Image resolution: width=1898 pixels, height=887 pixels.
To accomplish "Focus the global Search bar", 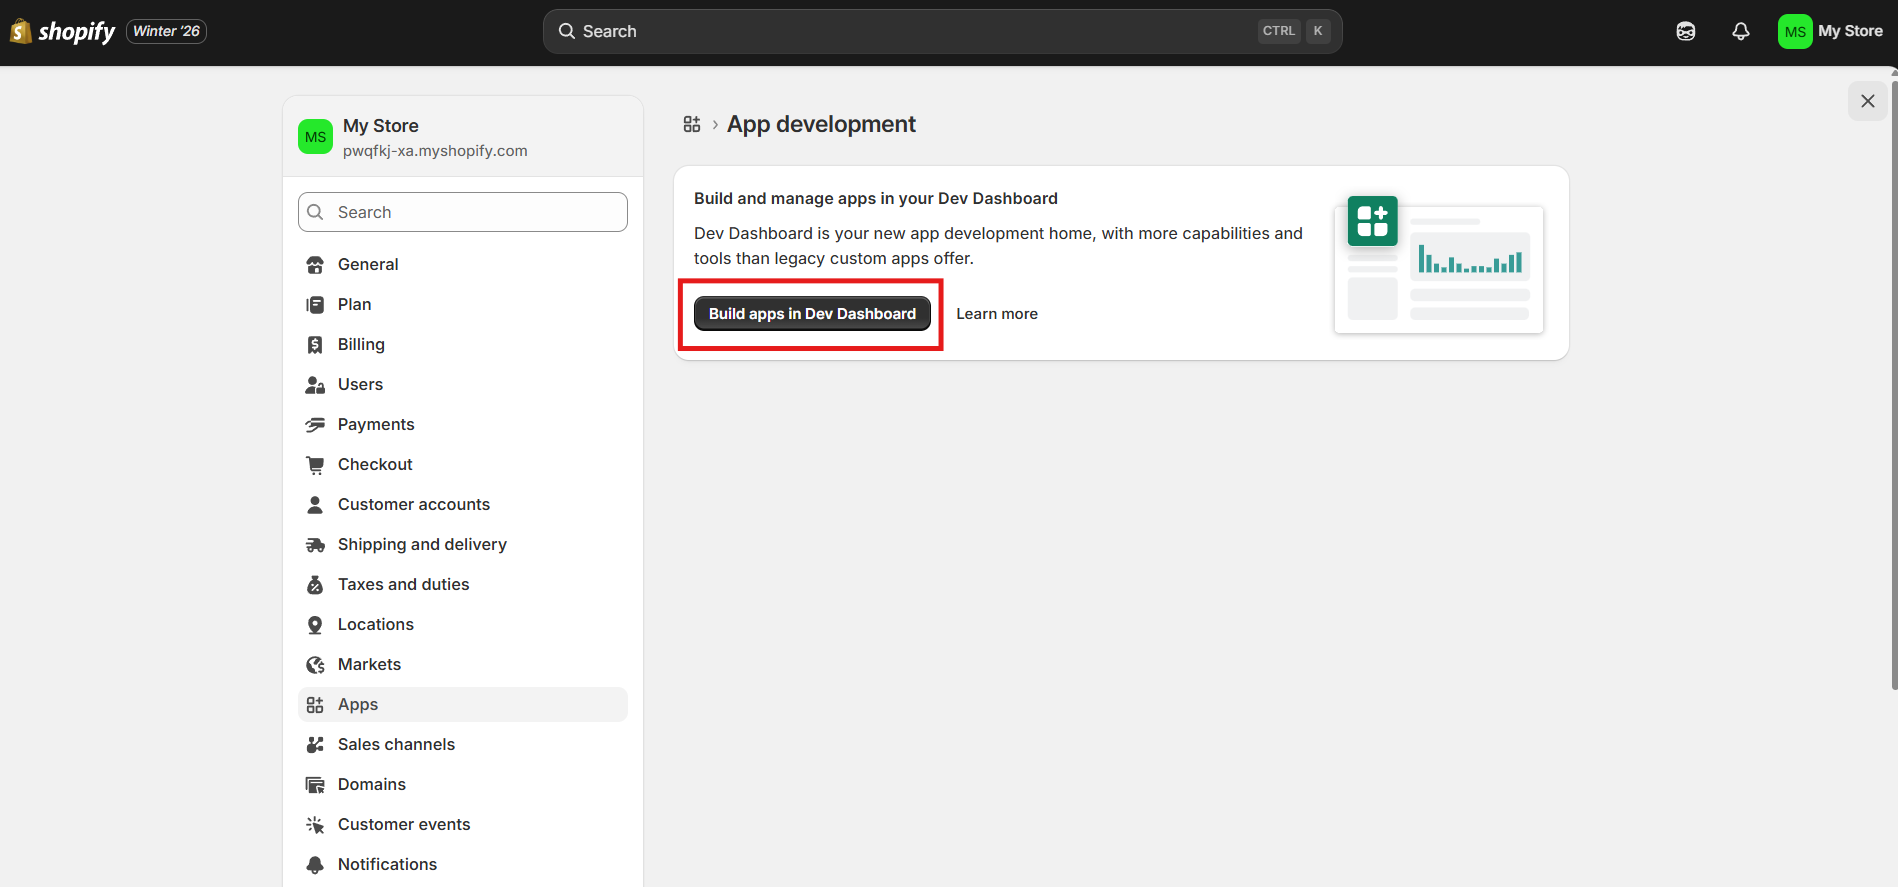I will tap(942, 31).
